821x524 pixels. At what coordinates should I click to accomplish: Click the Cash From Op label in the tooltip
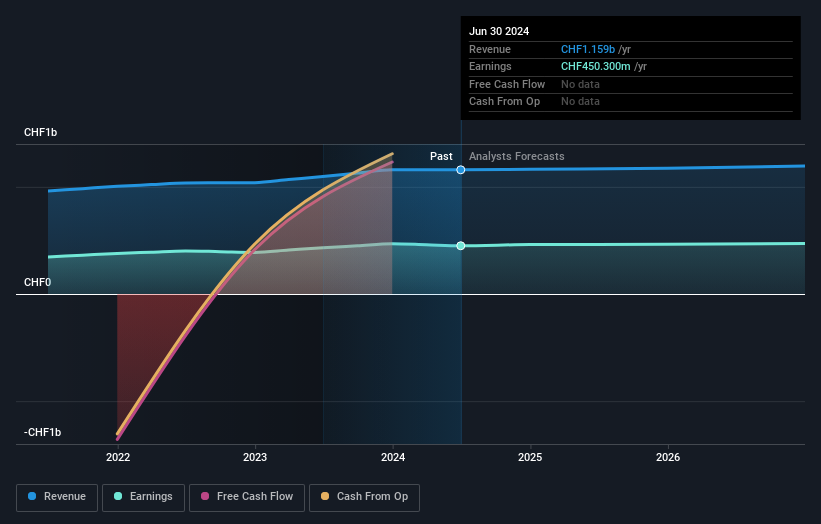click(504, 102)
